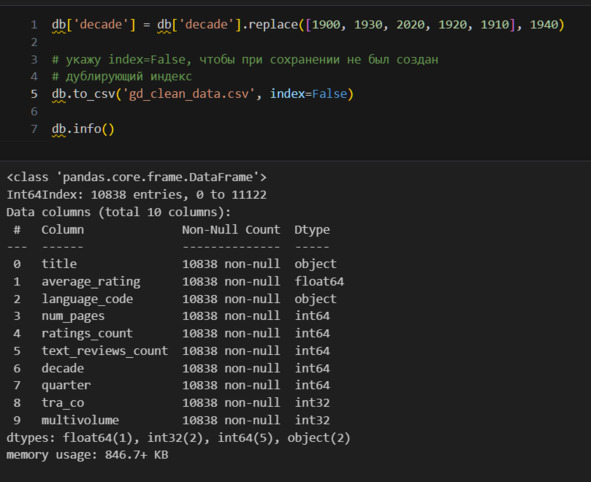Viewport: 591px width, 482px height.
Task: Click line number 5 in the code gutter
Action: [34, 94]
